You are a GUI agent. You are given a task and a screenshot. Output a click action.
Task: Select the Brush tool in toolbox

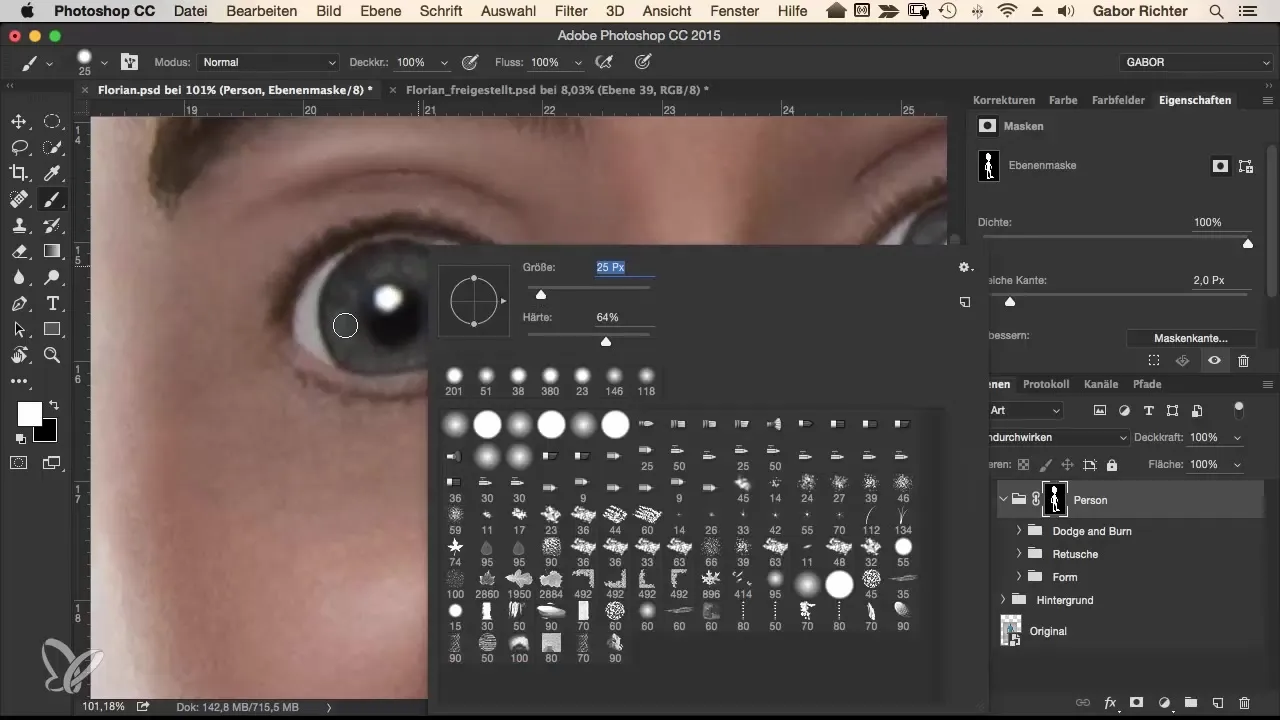click(52, 200)
